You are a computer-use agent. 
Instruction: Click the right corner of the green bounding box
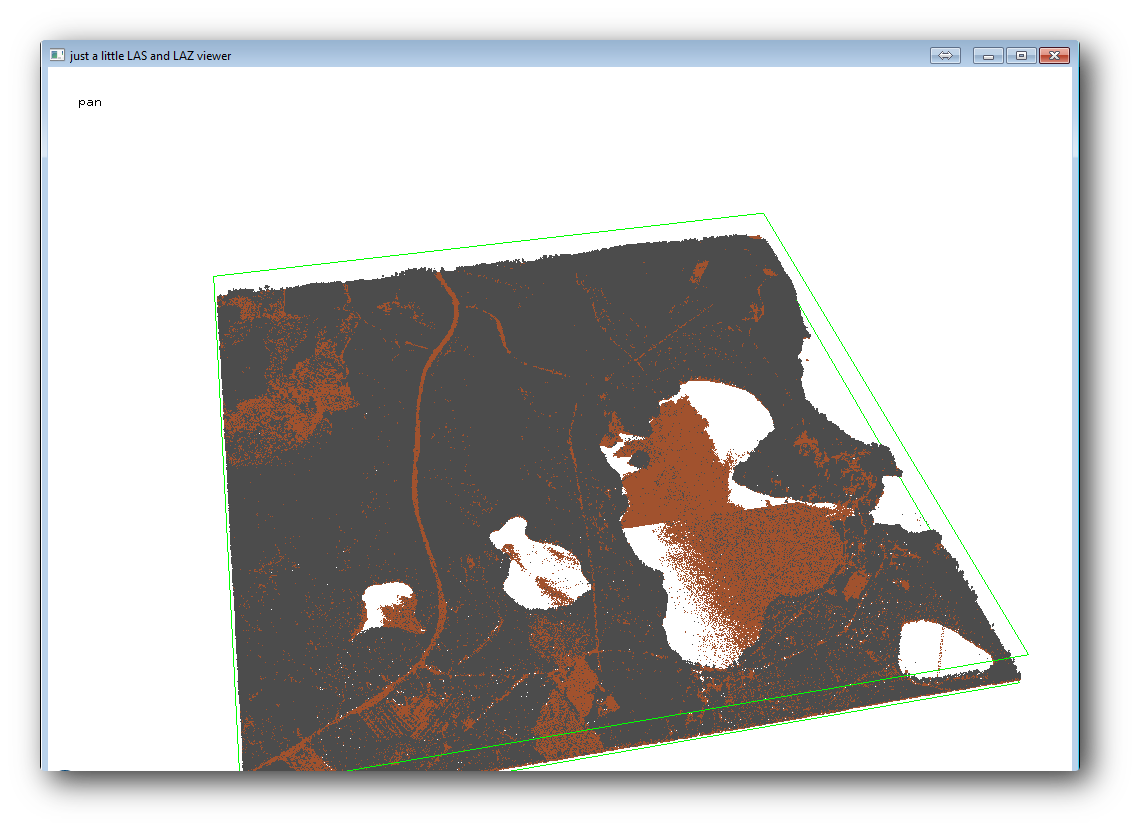(x=1028, y=655)
